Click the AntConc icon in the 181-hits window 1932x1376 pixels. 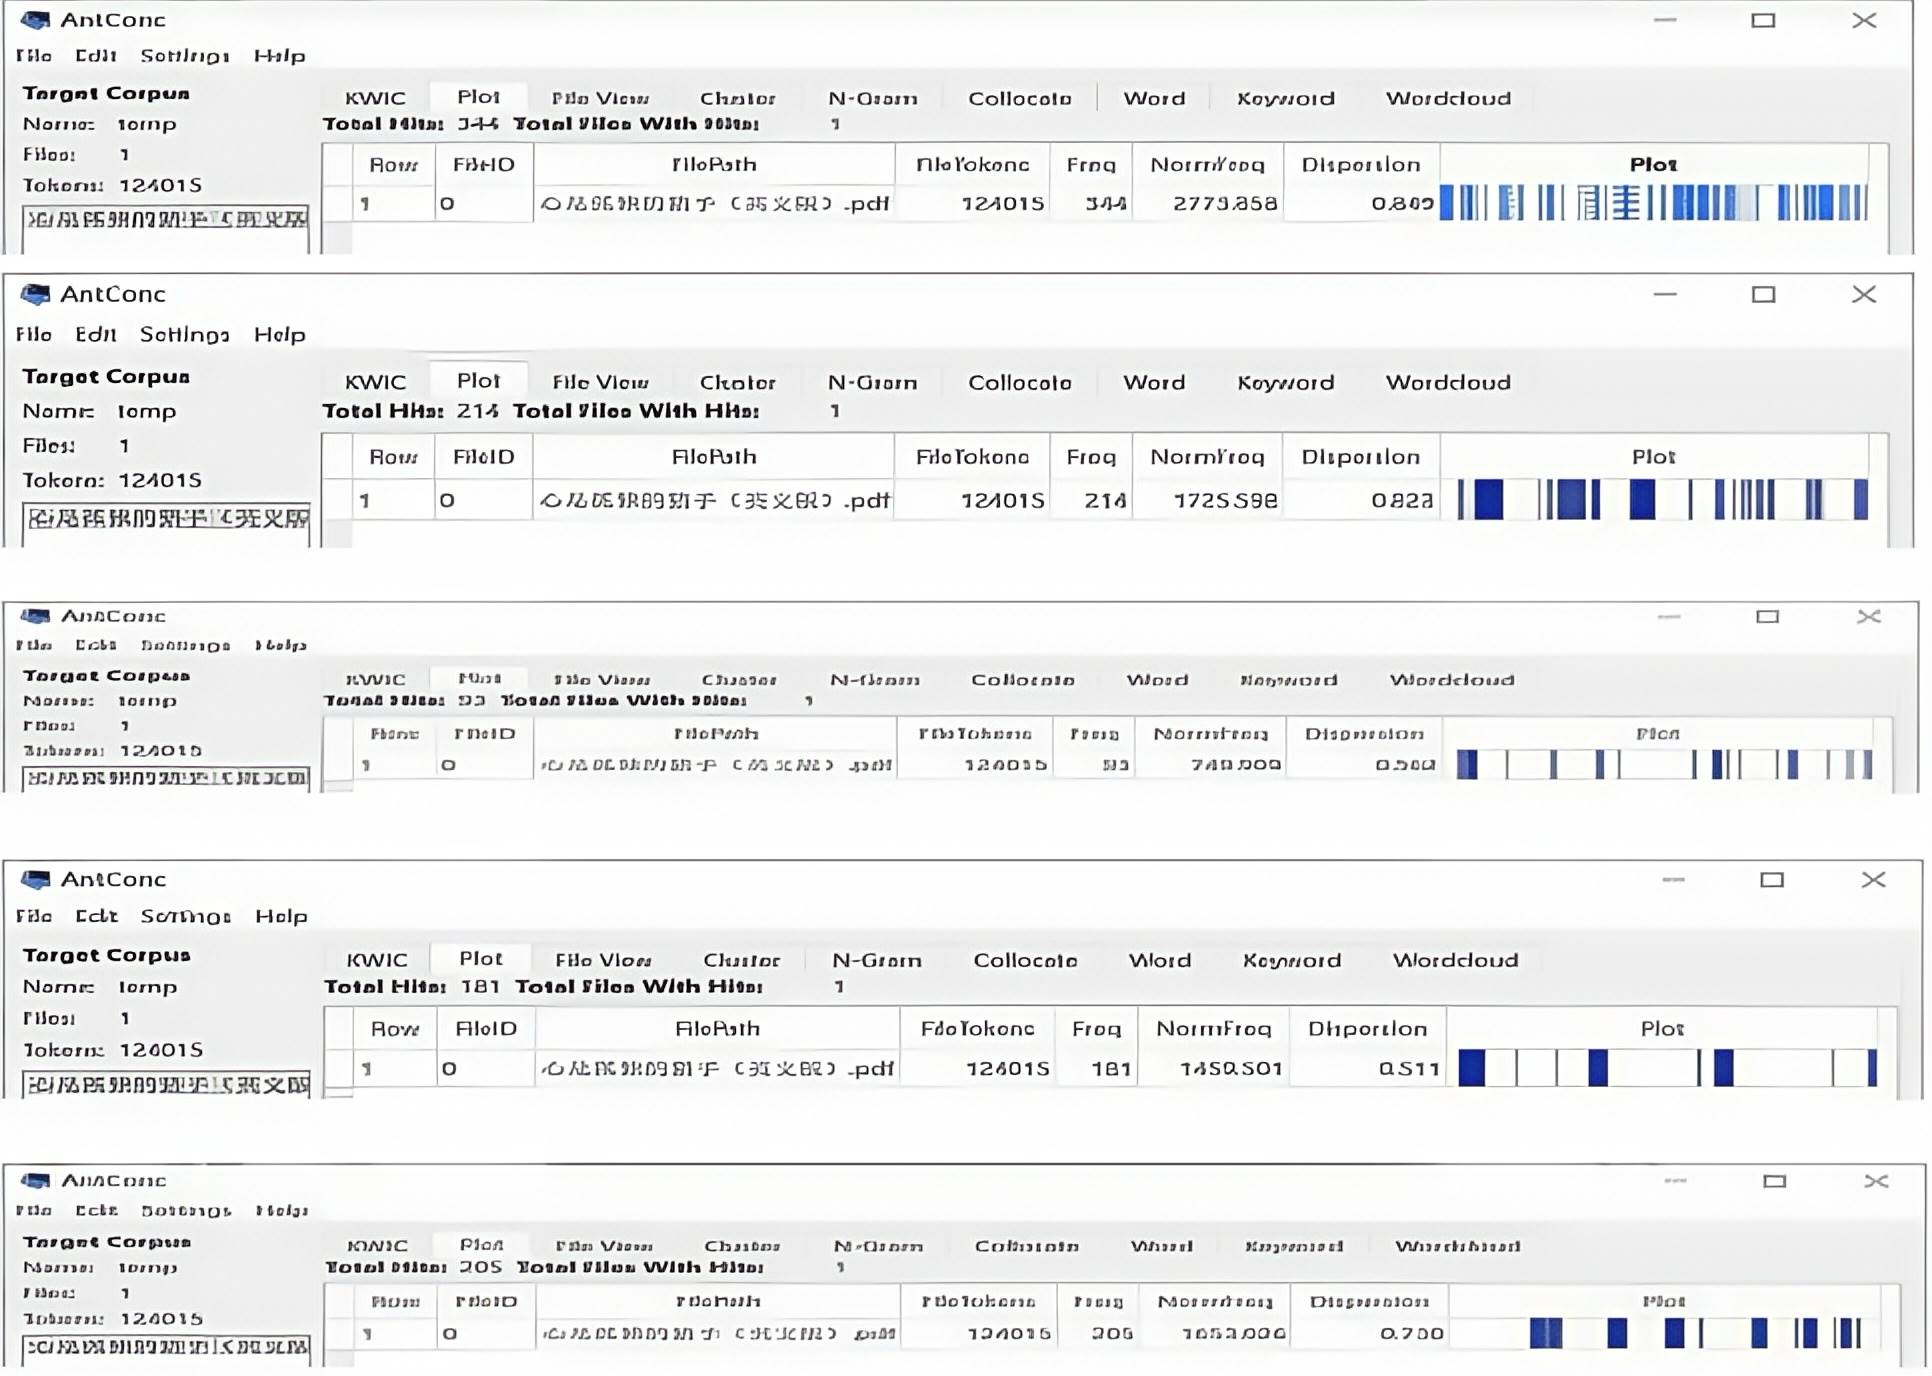coord(35,879)
